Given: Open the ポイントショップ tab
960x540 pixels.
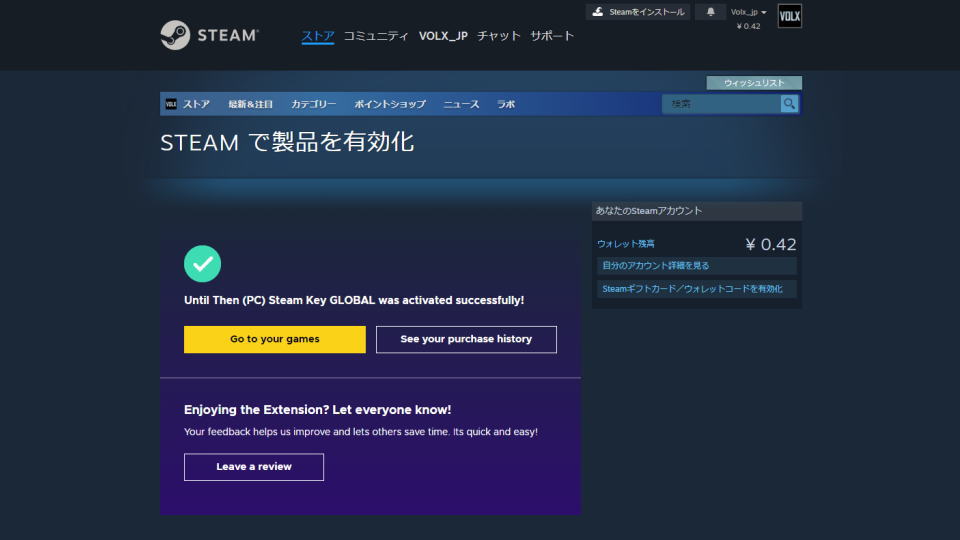Looking at the screenshot, I should click(389, 104).
